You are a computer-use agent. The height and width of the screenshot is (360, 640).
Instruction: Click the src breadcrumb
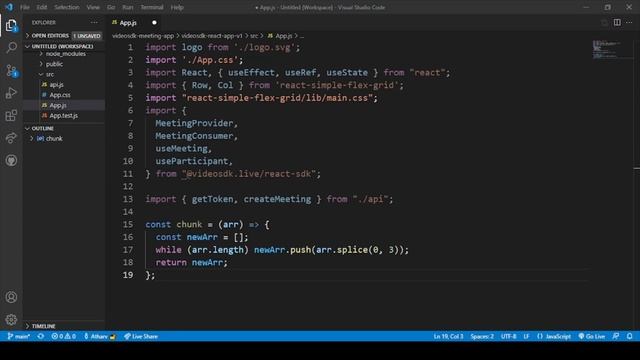[254, 36]
